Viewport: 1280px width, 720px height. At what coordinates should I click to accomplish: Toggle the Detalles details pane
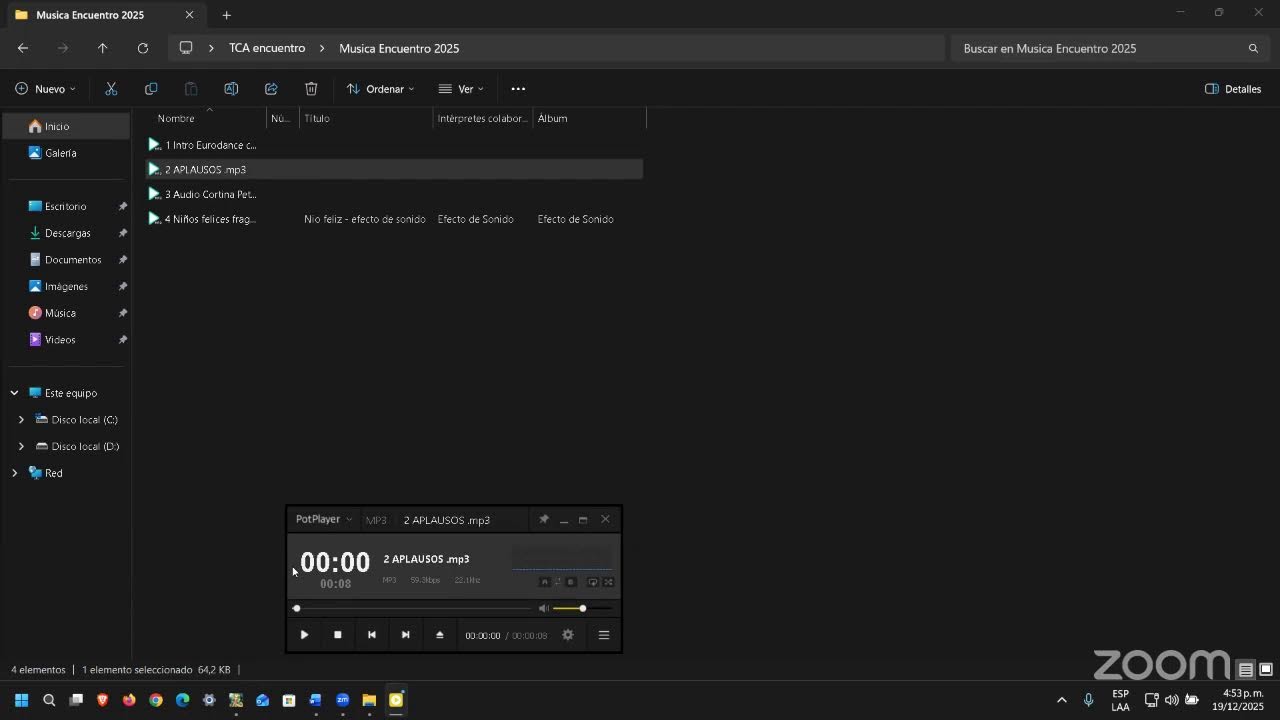click(1233, 89)
